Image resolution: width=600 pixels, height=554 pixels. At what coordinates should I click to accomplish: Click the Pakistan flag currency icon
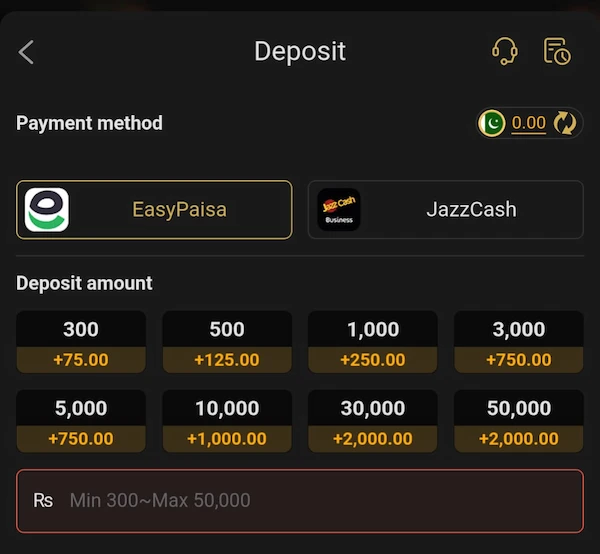click(x=492, y=123)
